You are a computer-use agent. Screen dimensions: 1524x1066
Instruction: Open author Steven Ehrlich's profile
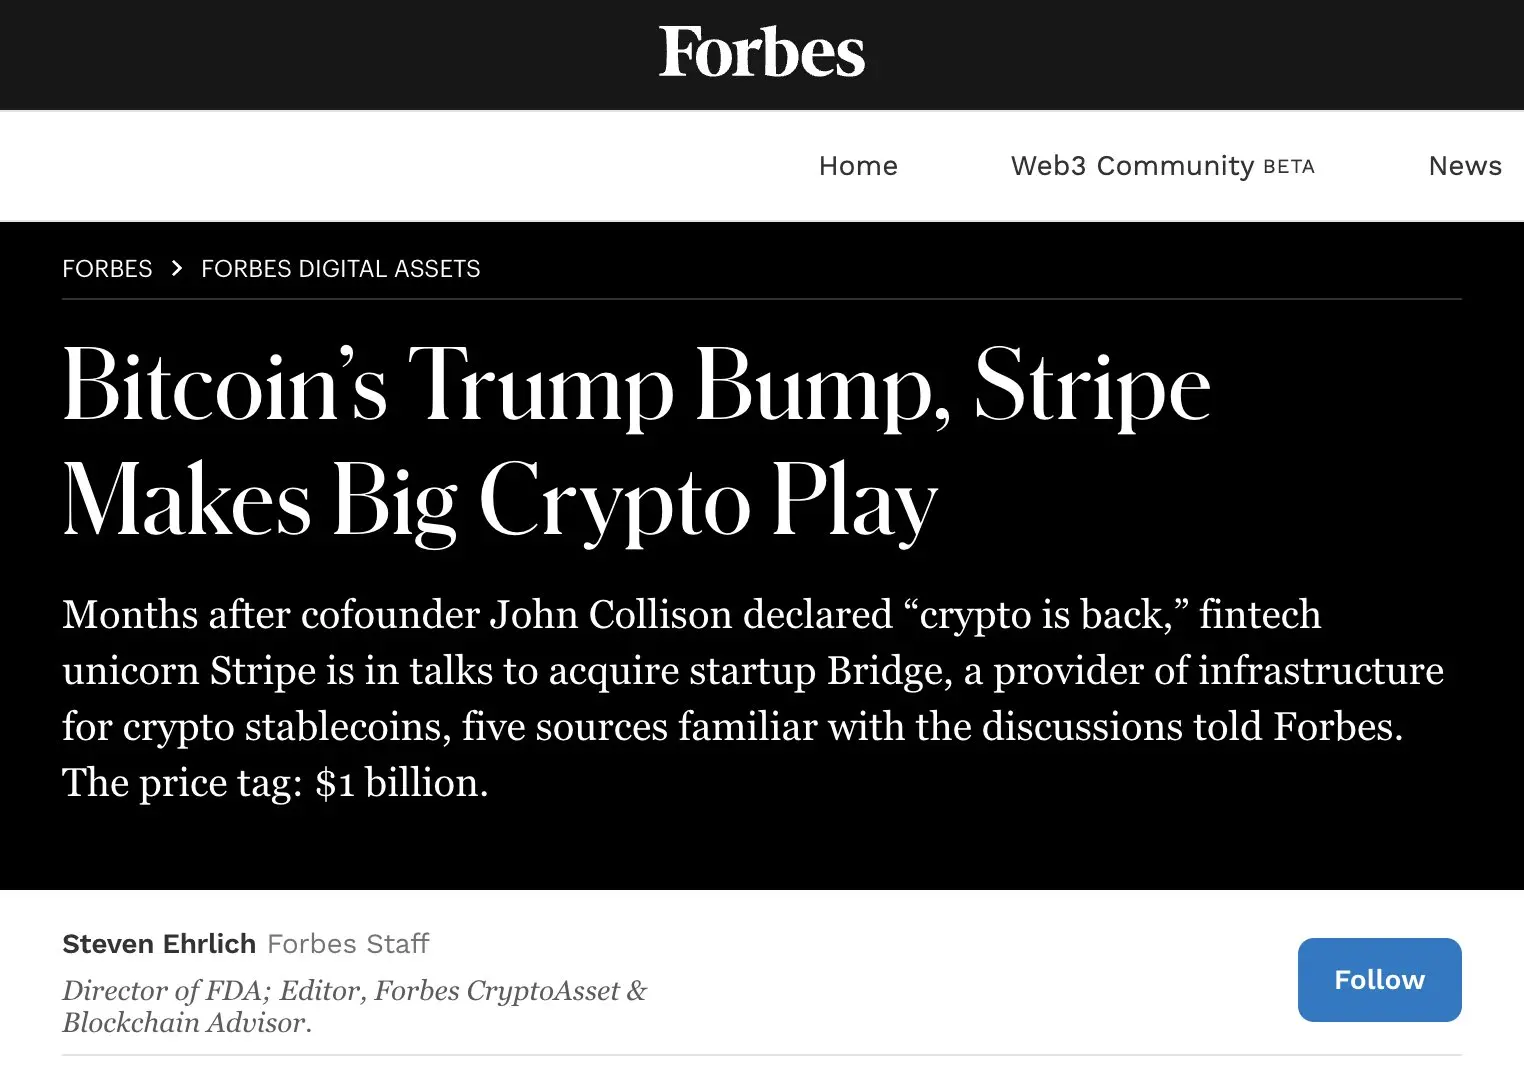point(159,944)
